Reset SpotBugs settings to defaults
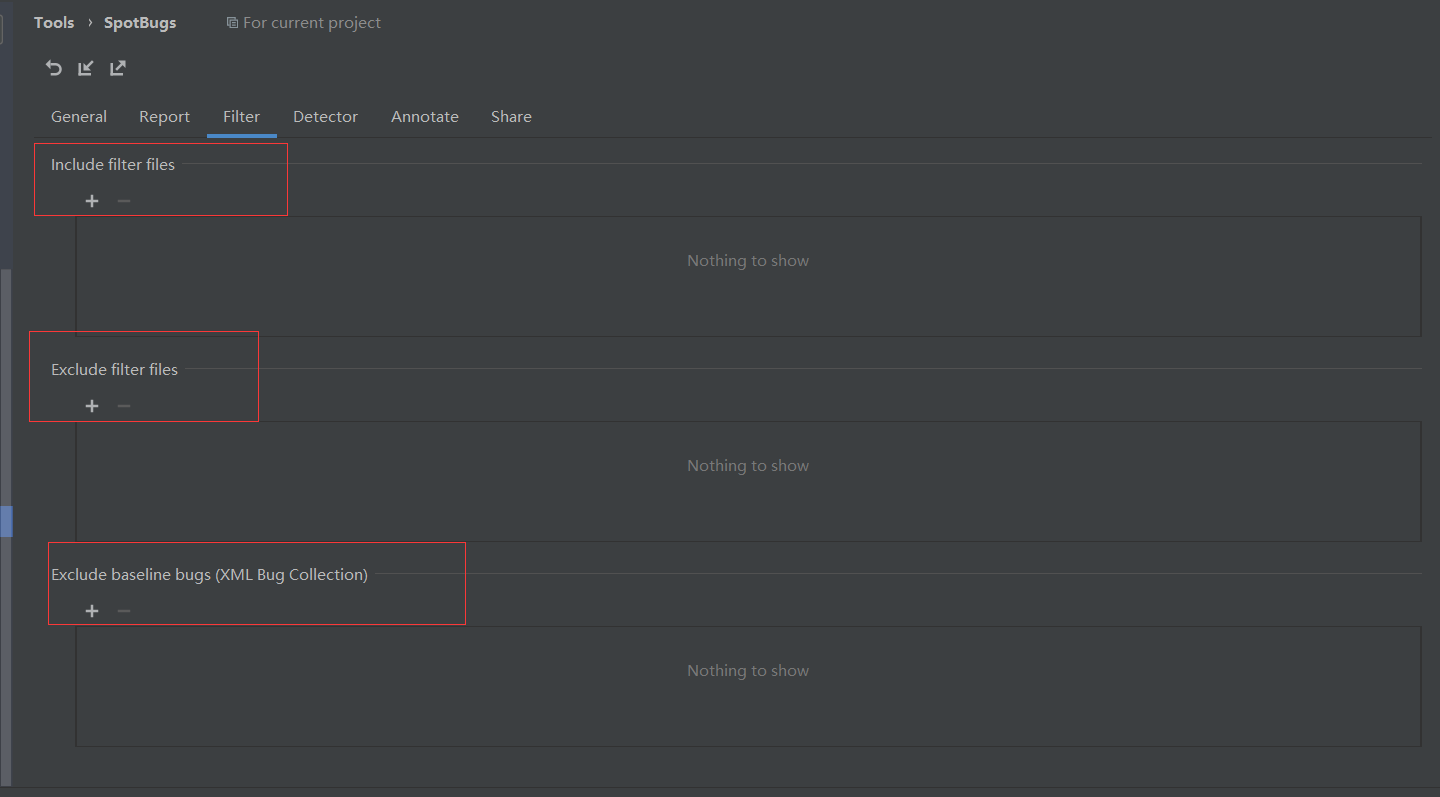1440x797 pixels. click(x=53, y=68)
